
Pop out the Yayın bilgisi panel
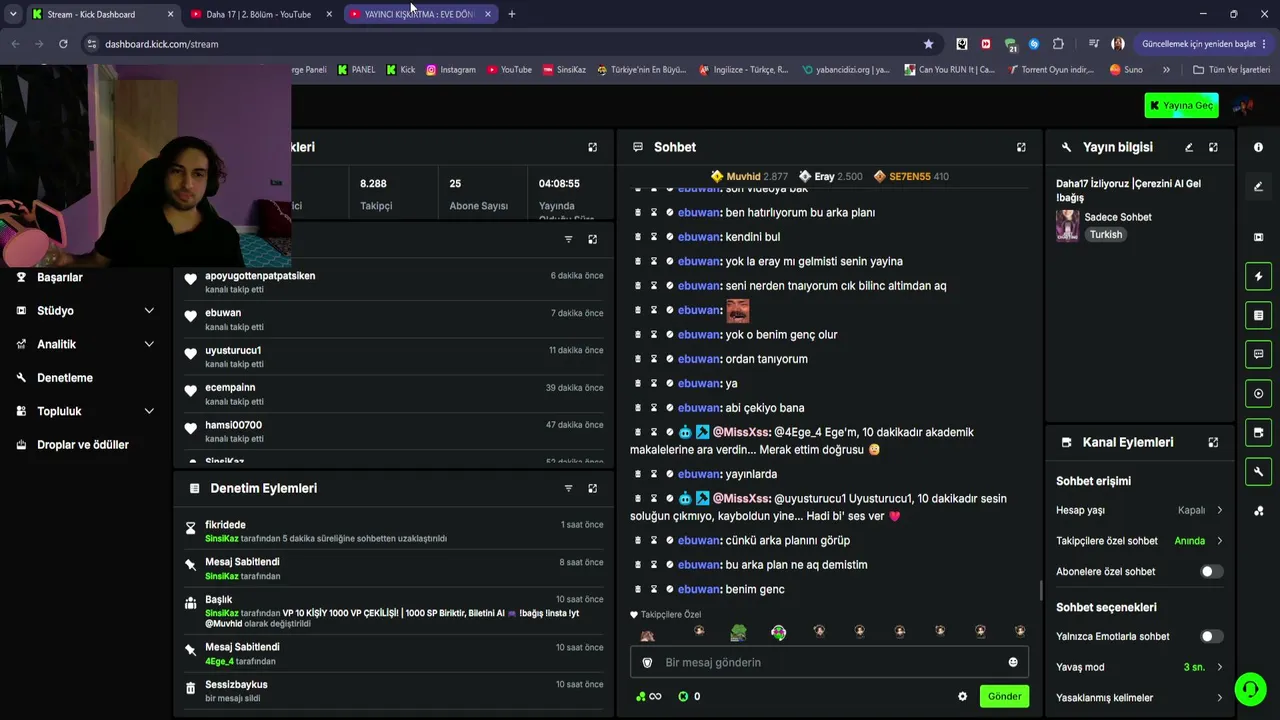pyautogui.click(x=1213, y=147)
